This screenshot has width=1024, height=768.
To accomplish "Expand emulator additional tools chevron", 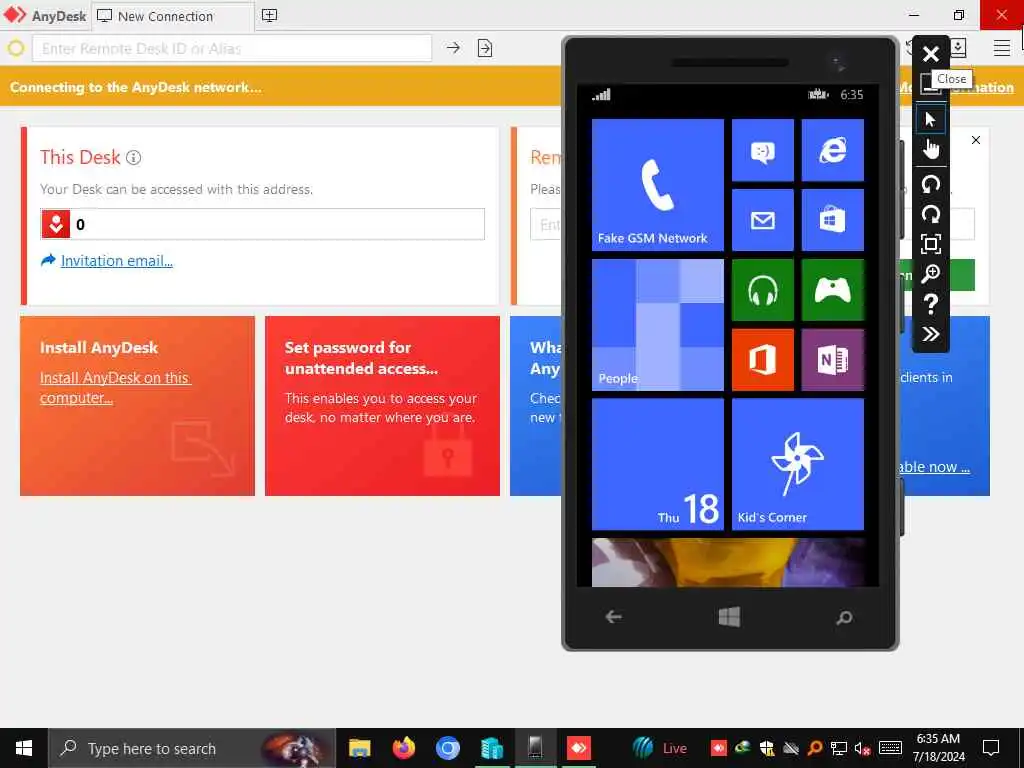I will point(931,334).
